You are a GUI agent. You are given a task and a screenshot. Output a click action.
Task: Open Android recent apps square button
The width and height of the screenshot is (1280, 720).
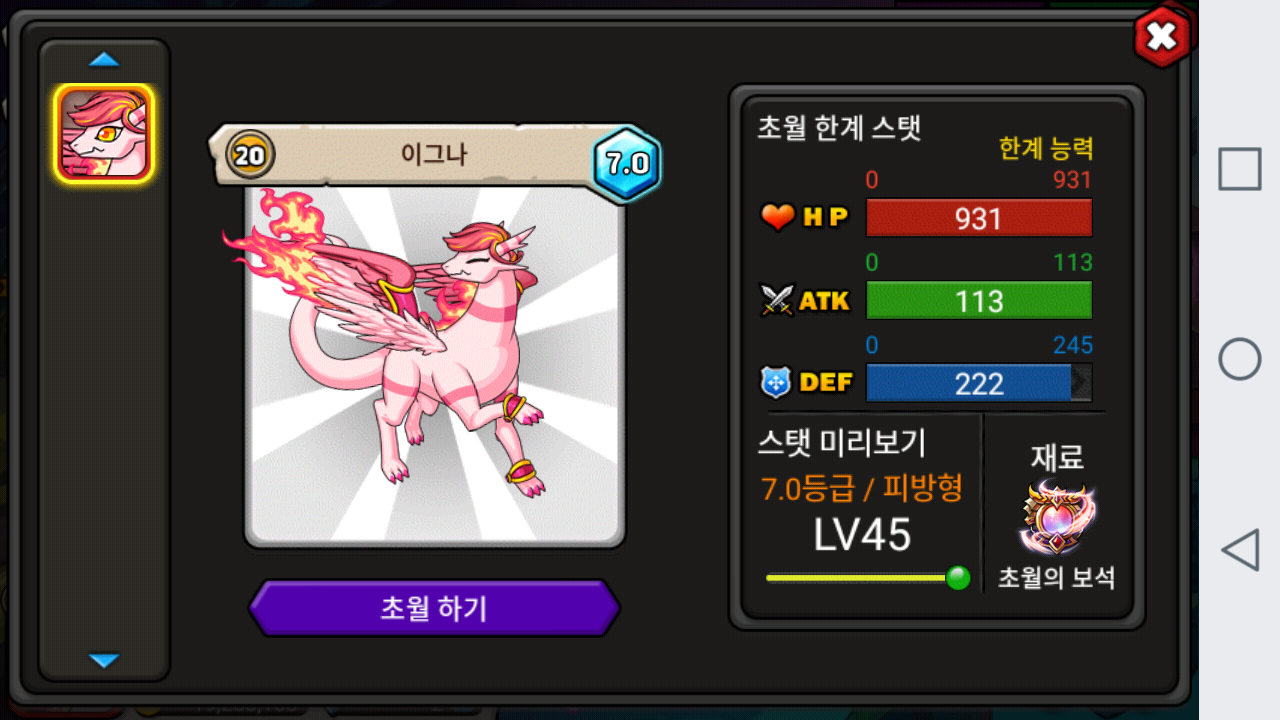(x=1240, y=169)
